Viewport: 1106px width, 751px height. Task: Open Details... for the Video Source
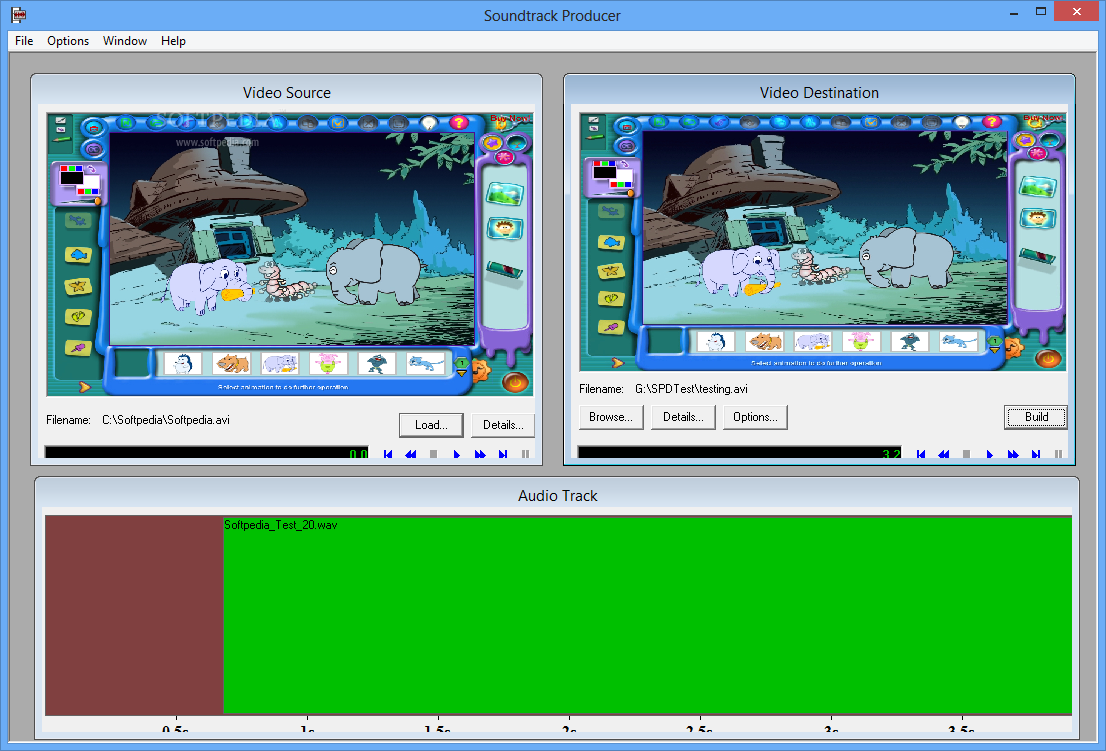click(503, 425)
